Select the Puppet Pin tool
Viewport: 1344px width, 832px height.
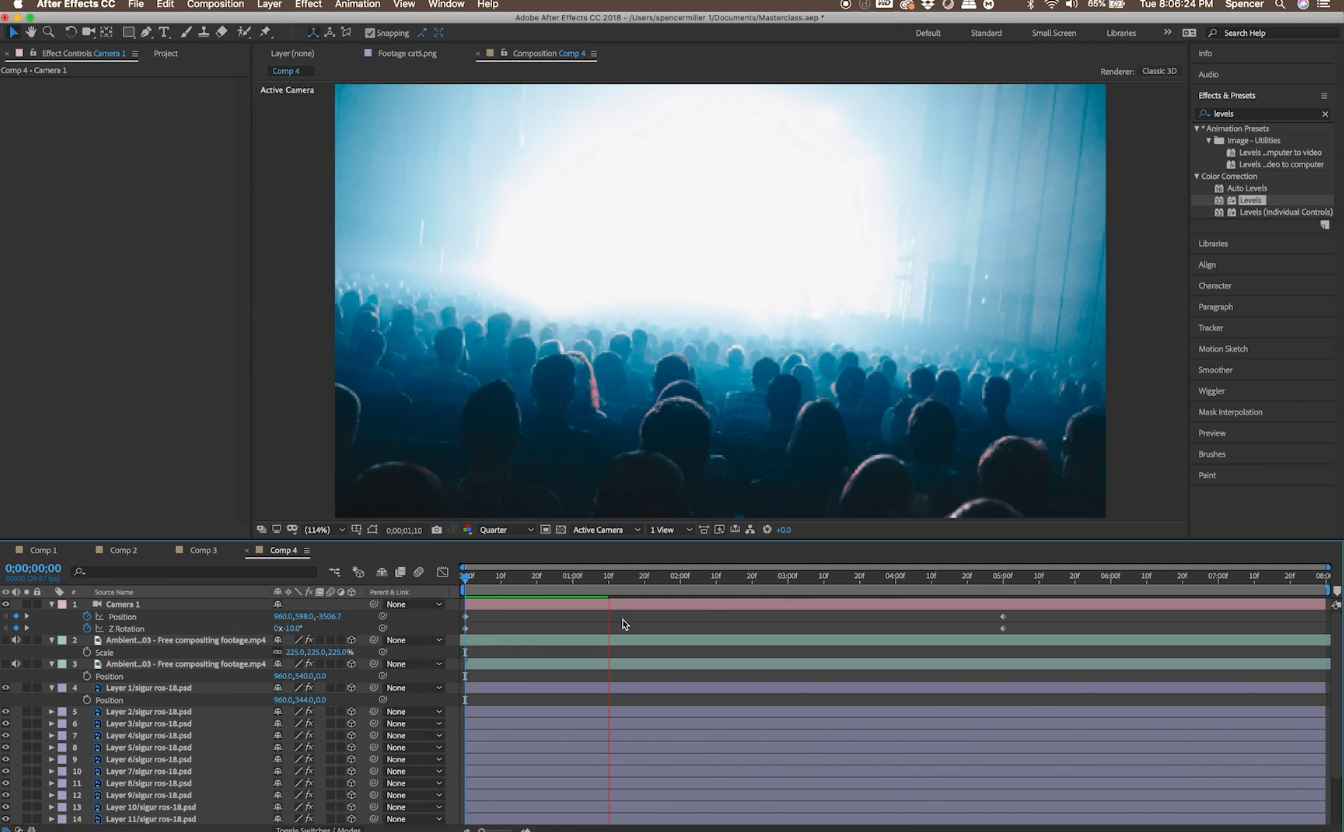pyautogui.click(x=265, y=33)
